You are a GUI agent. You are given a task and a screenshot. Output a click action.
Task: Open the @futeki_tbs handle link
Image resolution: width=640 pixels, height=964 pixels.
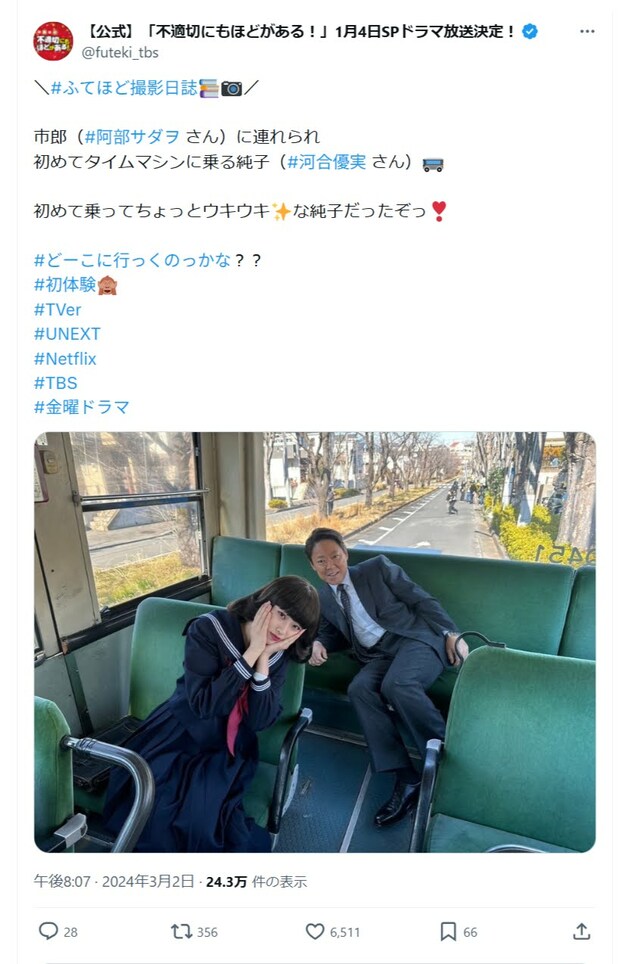[x=120, y=53]
